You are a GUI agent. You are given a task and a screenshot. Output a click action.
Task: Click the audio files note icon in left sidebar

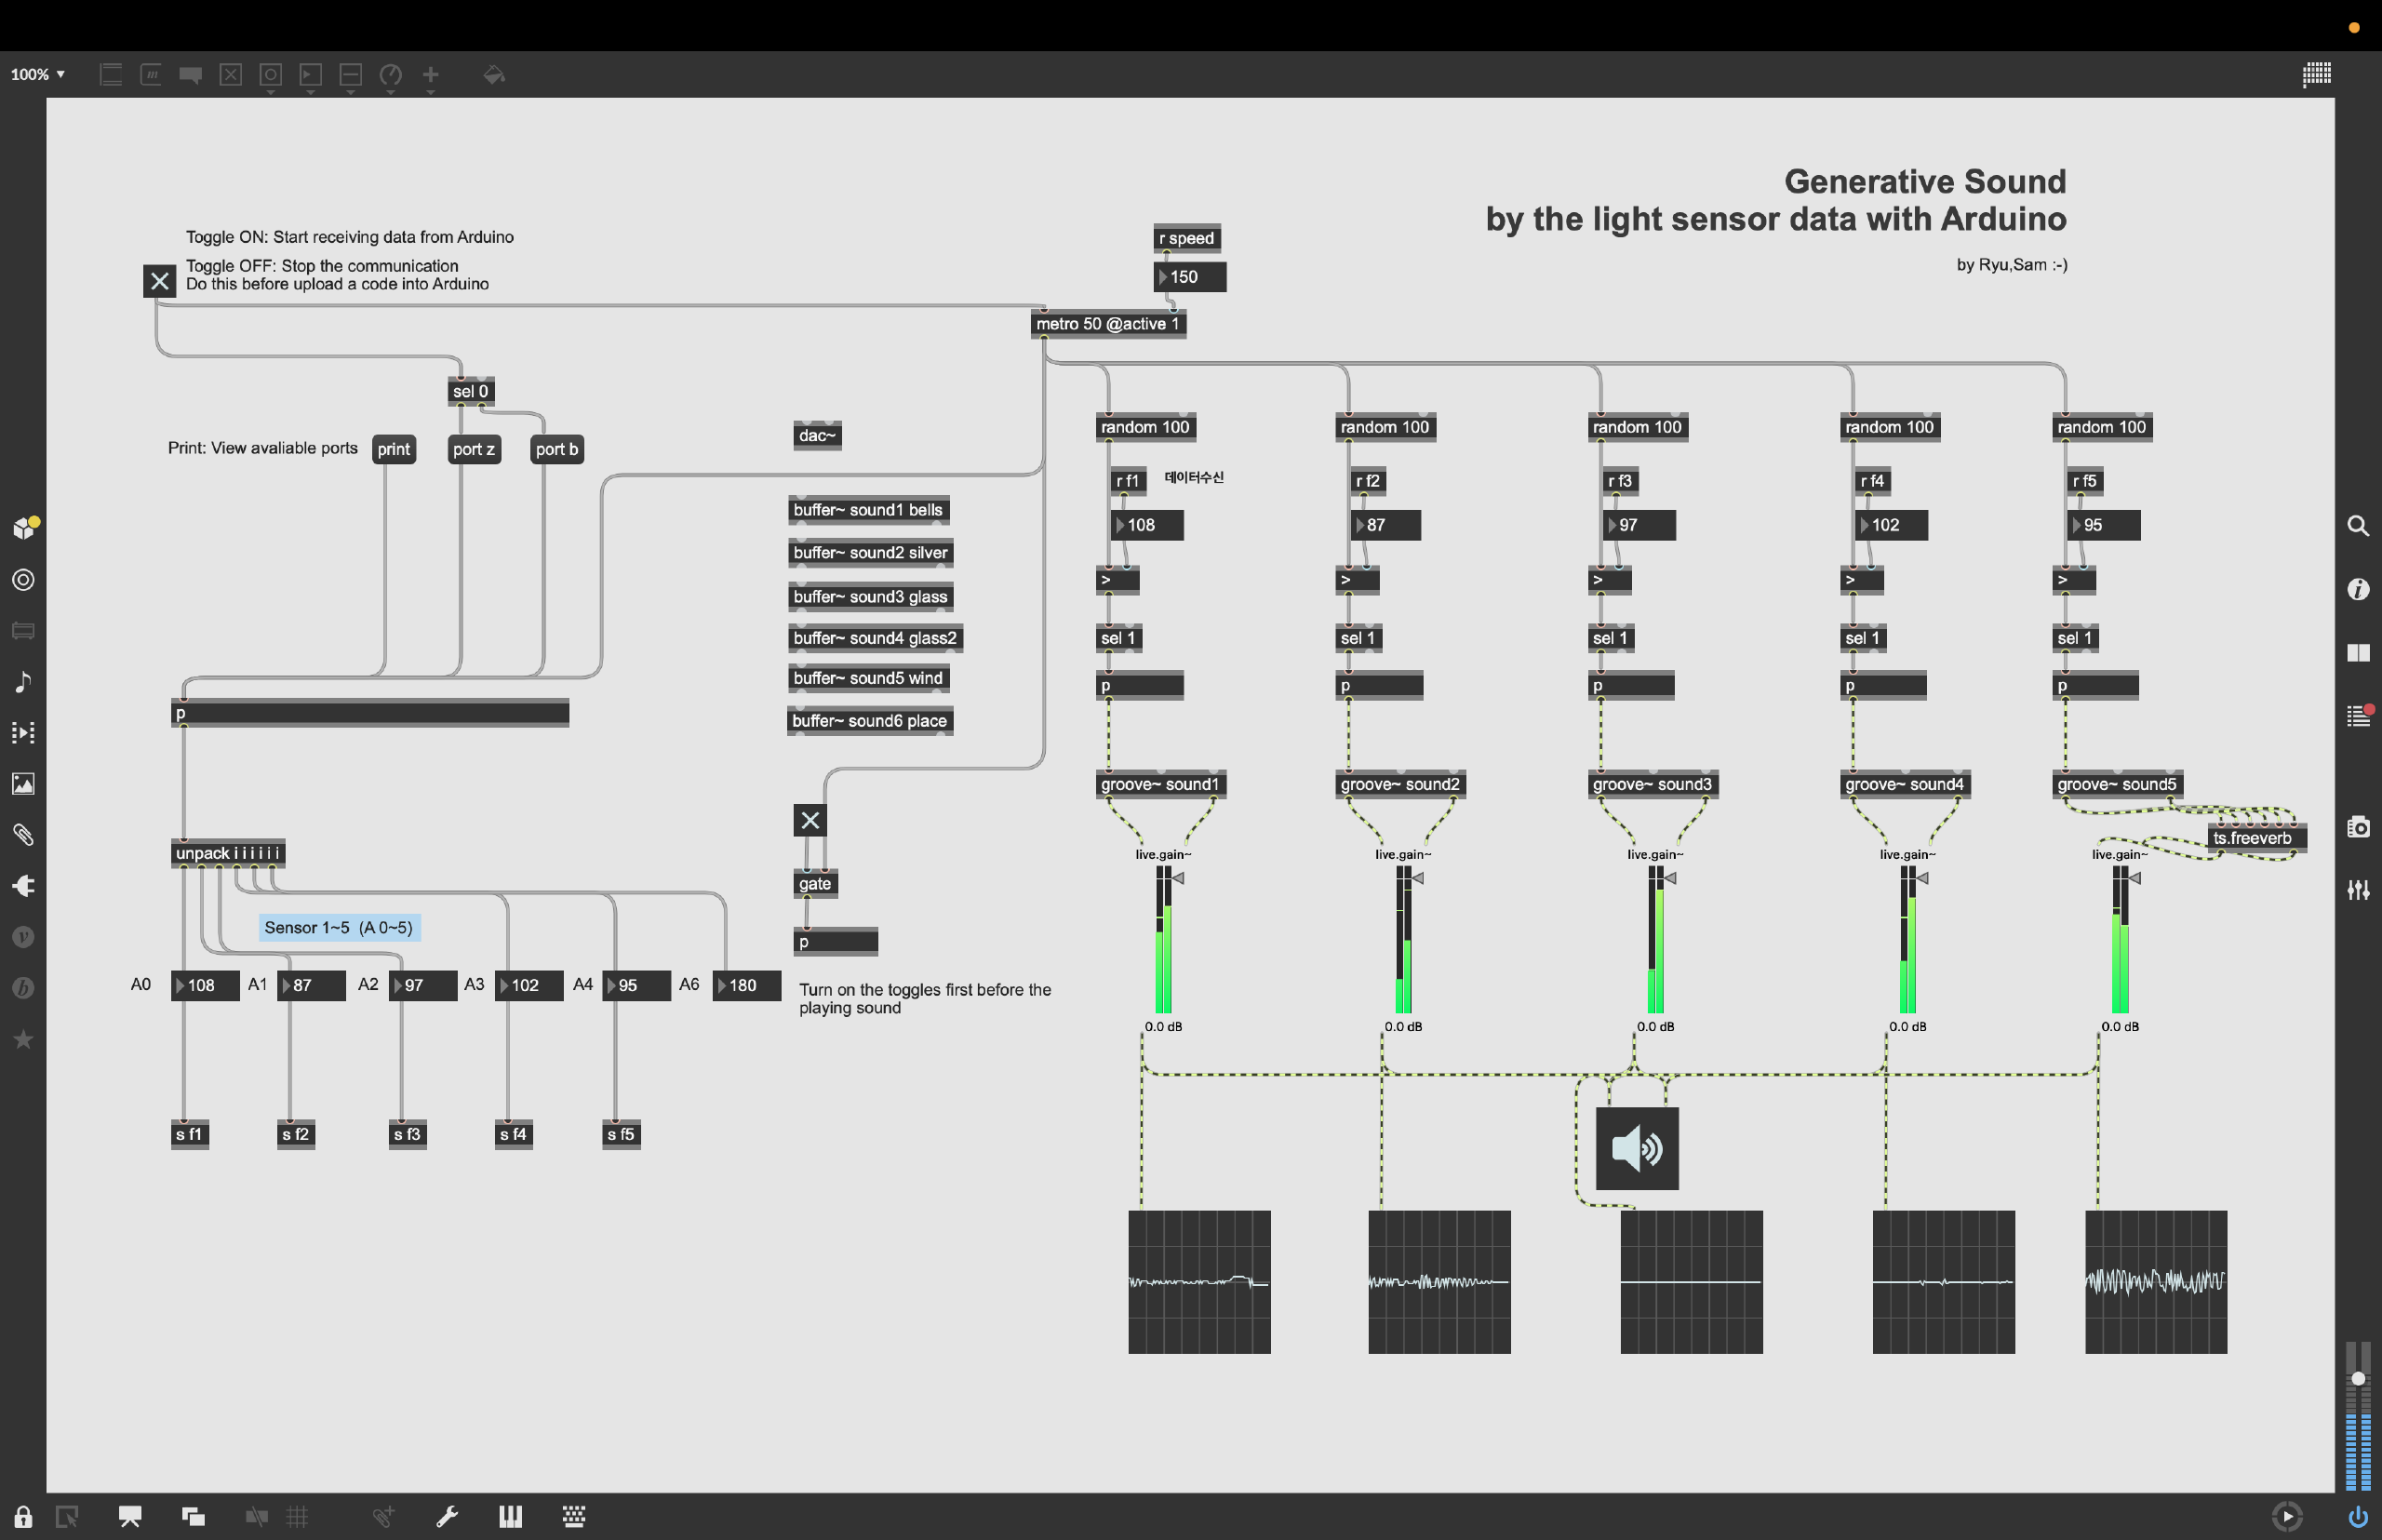pos(23,682)
